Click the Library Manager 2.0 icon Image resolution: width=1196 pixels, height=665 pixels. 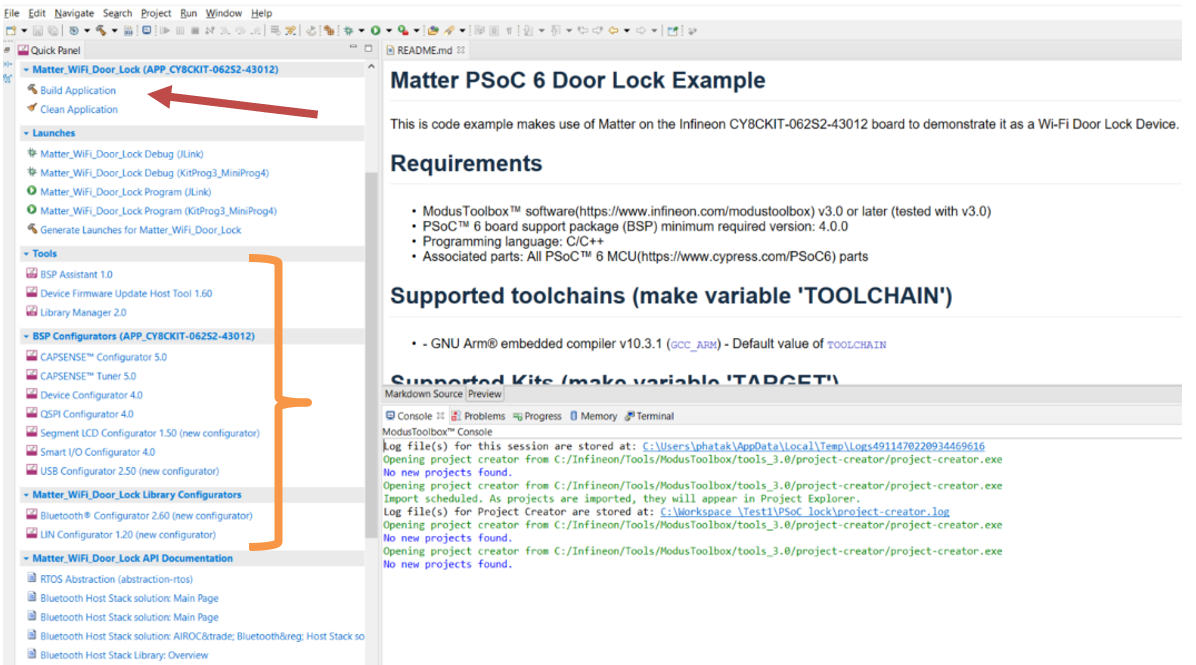pos(32,311)
